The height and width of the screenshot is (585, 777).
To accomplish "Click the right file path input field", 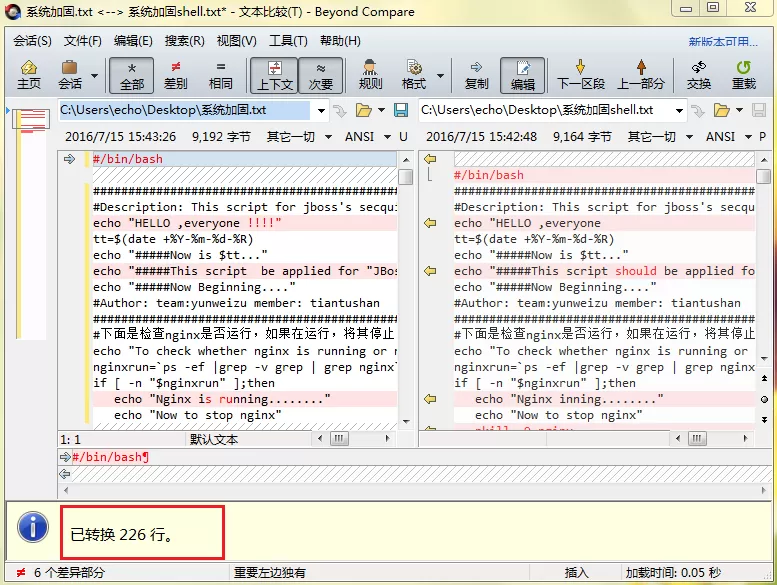I will (545, 110).
